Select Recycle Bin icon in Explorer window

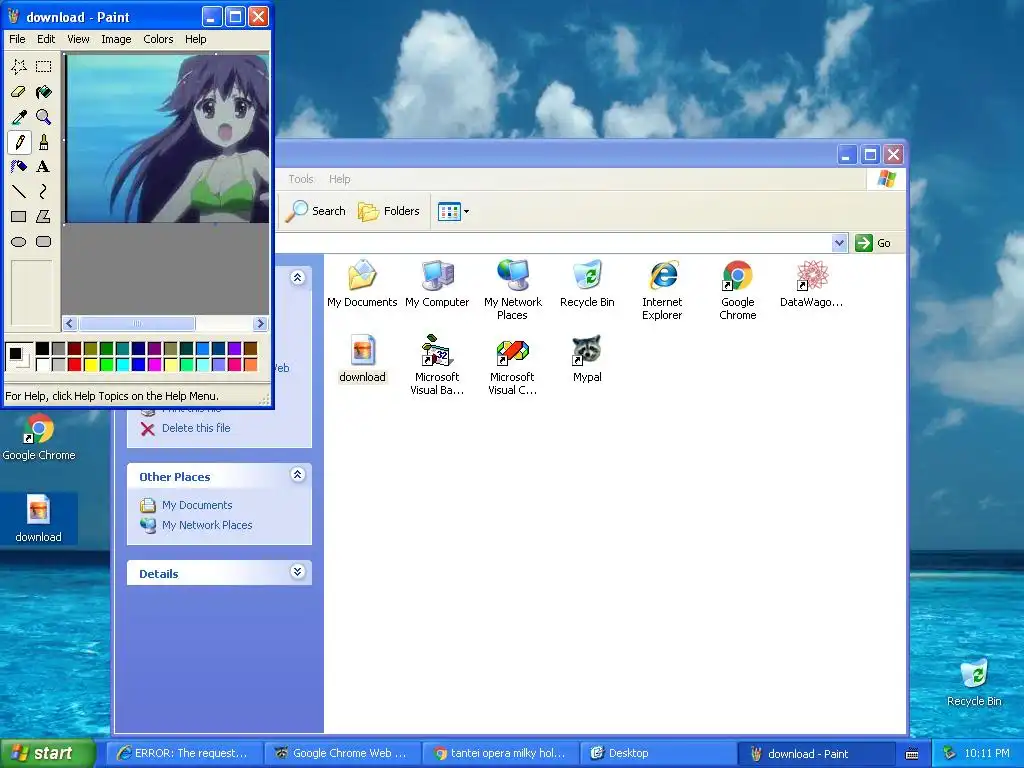click(587, 283)
